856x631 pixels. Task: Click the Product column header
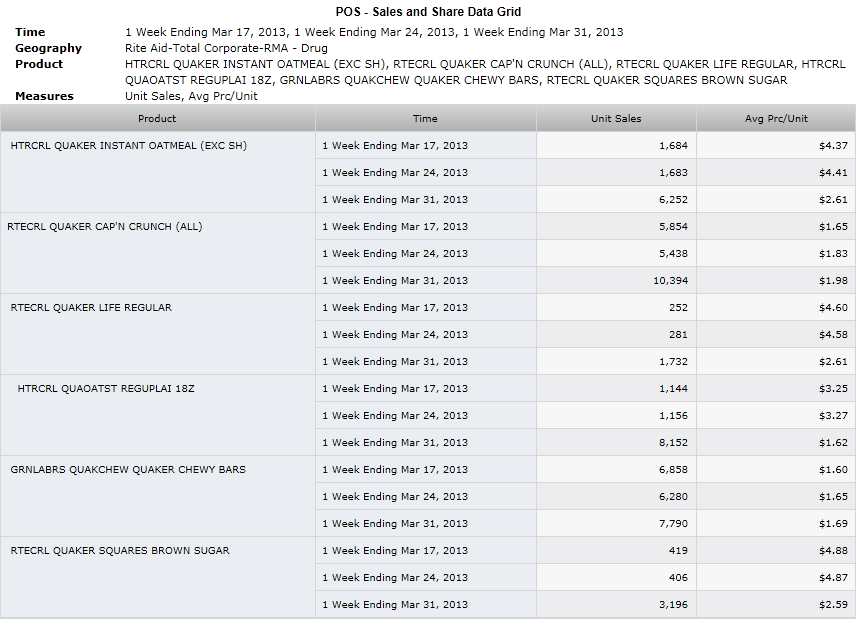coord(157,118)
